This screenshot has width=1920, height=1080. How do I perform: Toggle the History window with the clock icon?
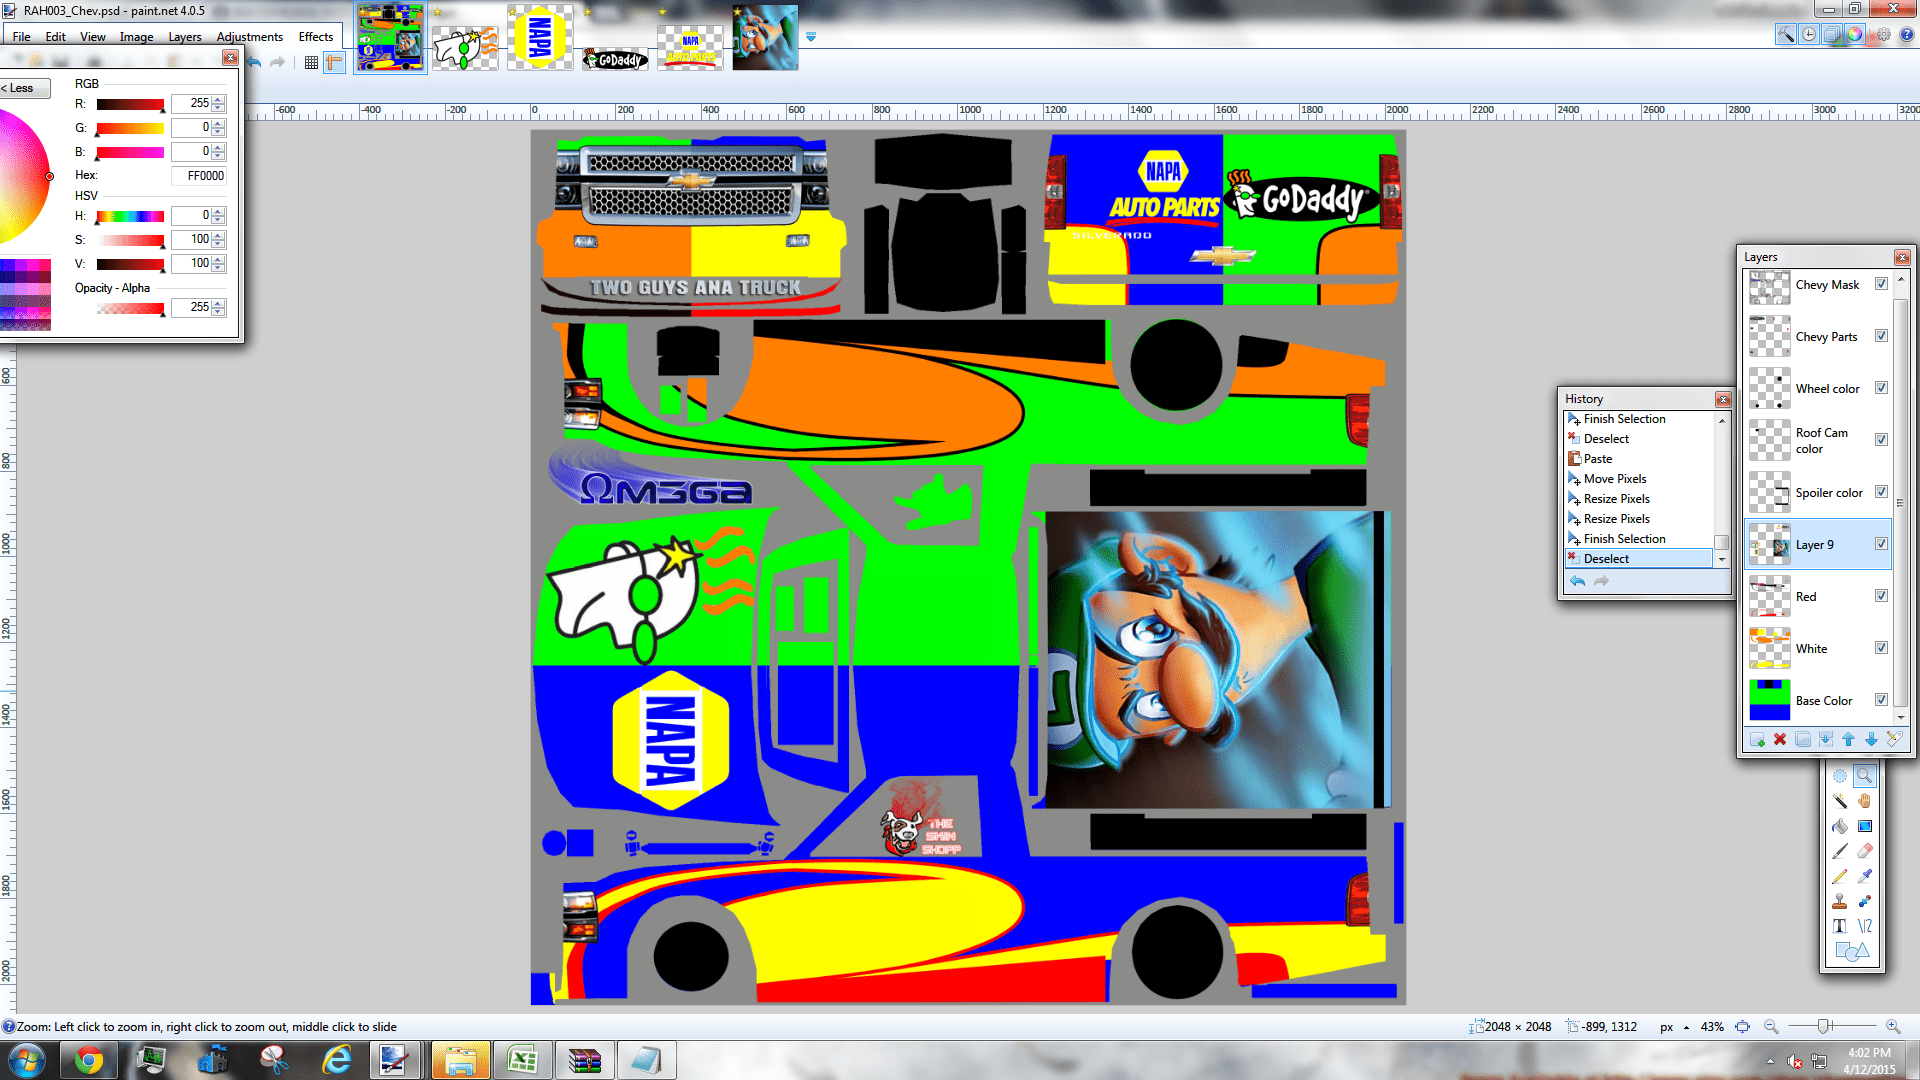click(x=1809, y=35)
